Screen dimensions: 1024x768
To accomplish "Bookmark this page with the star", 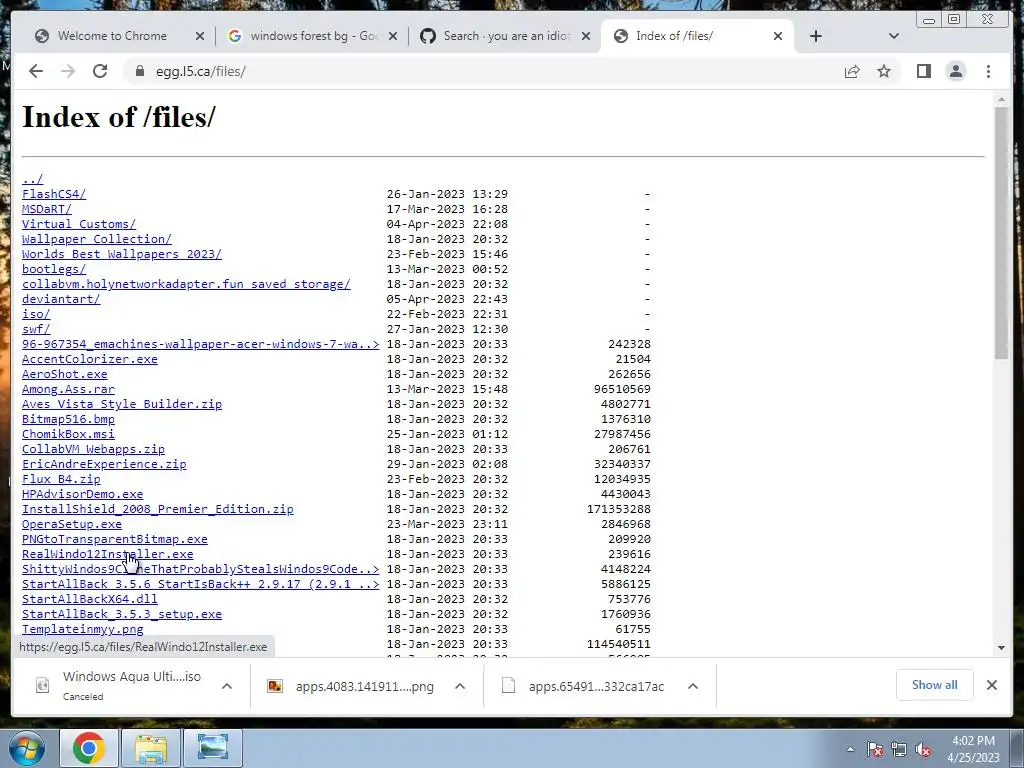I will click(884, 71).
